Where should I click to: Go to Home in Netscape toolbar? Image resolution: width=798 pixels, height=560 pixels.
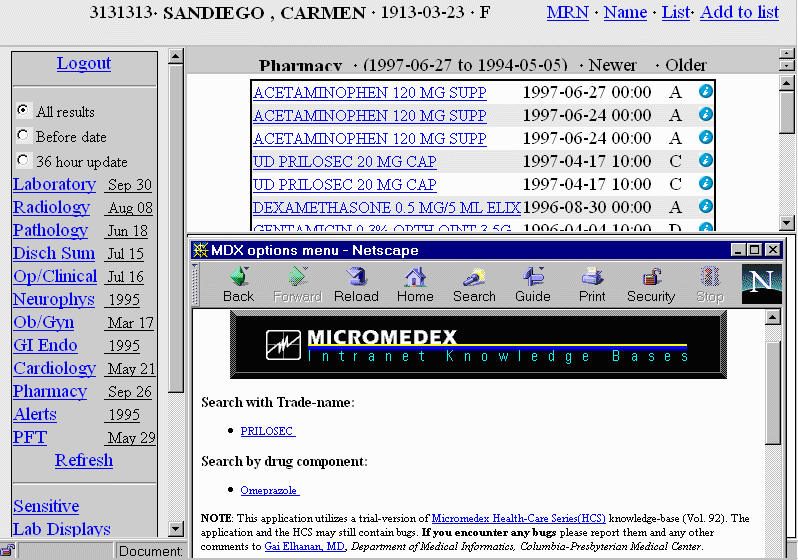[415, 284]
